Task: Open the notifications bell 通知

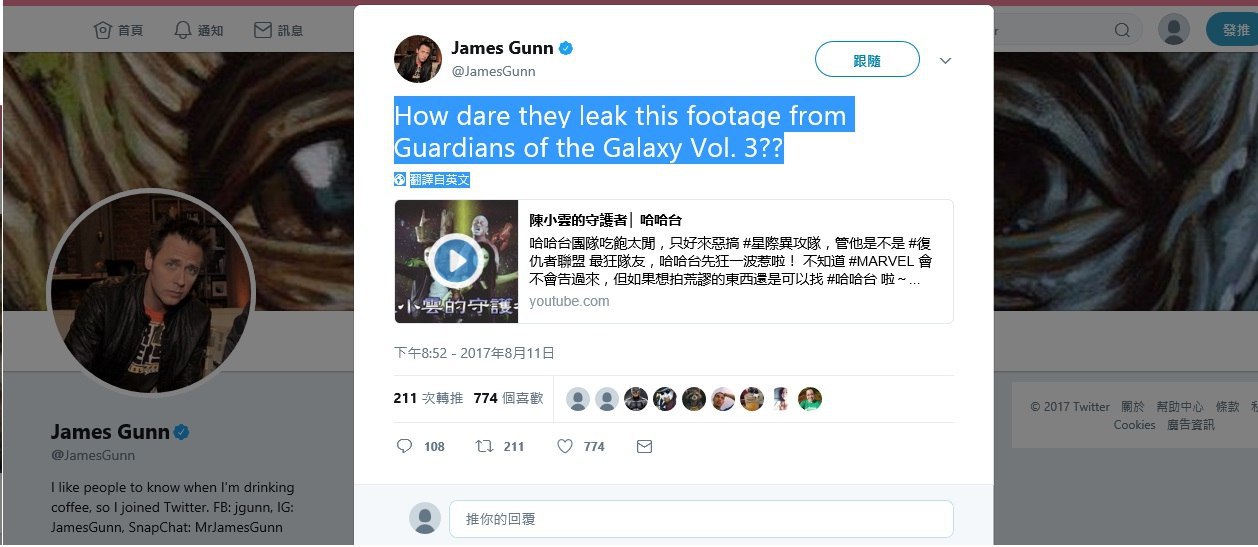Action: click(198, 31)
